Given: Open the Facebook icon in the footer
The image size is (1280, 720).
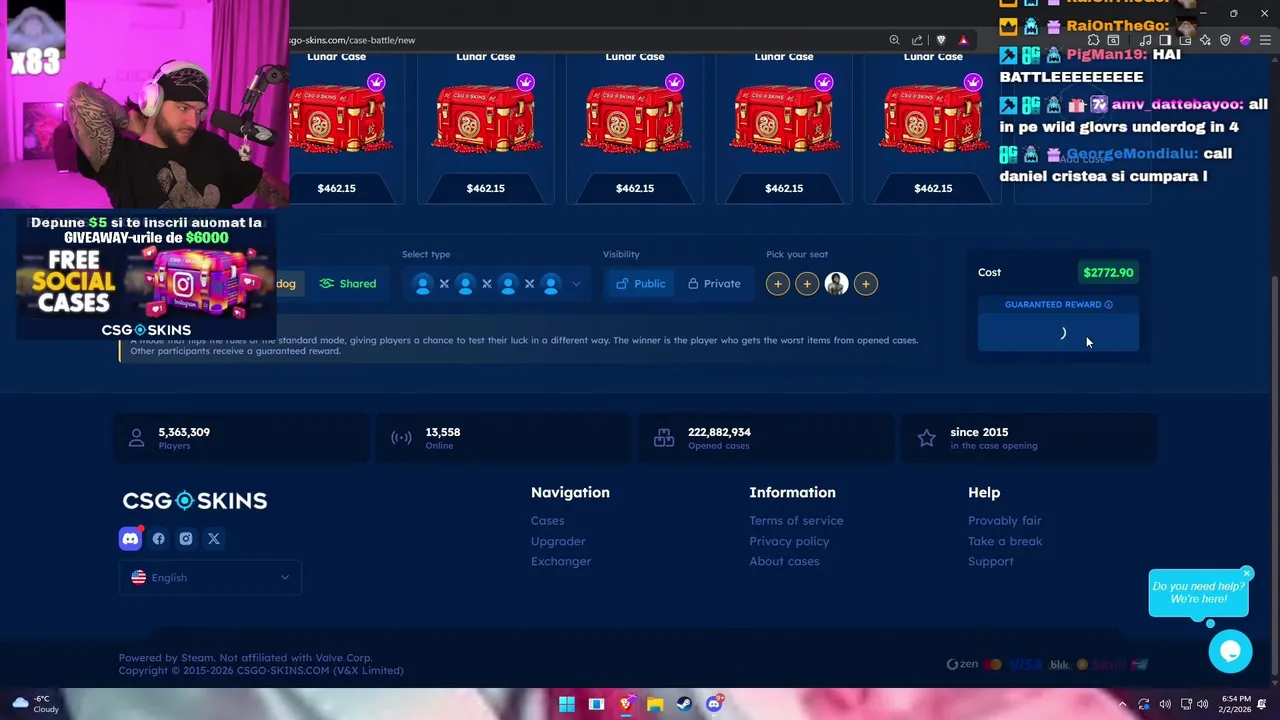Looking at the screenshot, I should pyautogui.click(x=159, y=539).
